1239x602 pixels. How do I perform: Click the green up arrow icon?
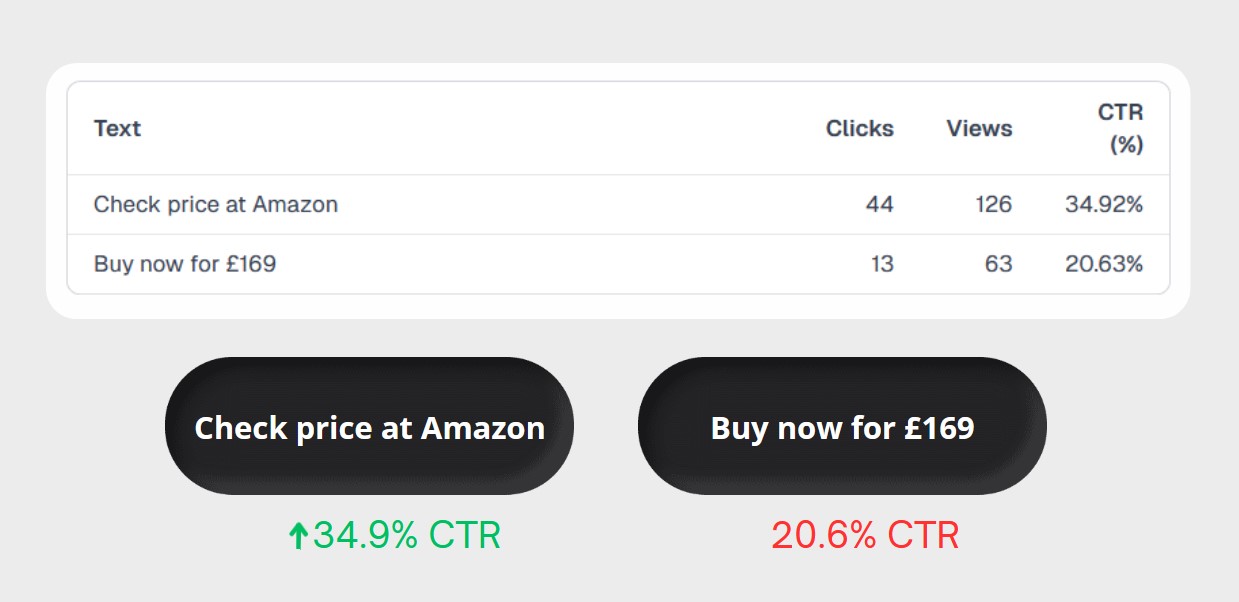pyautogui.click(x=297, y=537)
